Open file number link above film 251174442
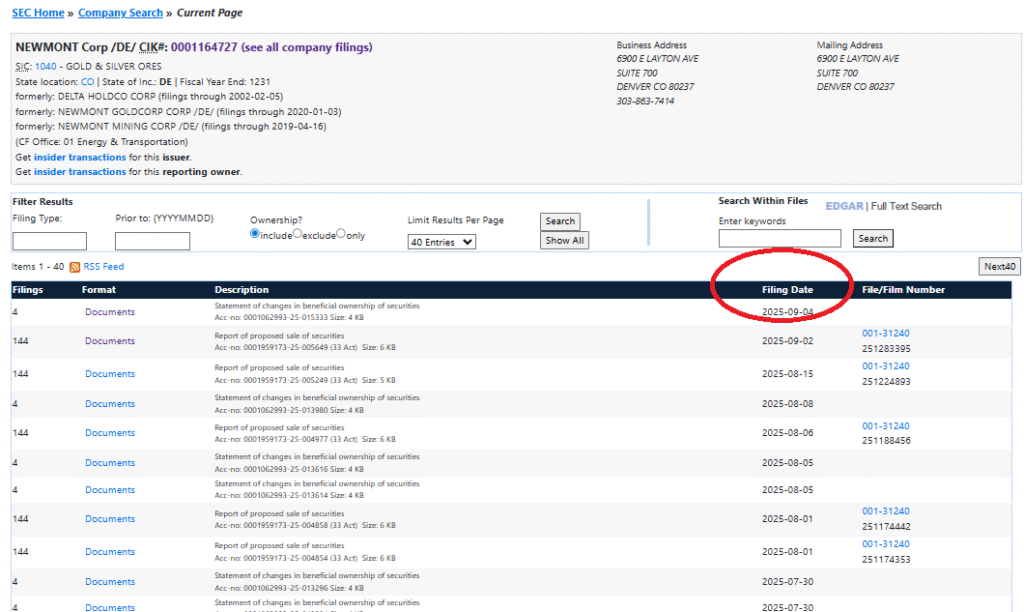This screenshot has width=1024, height=612. pyautogui.click(x=886, y=511)
